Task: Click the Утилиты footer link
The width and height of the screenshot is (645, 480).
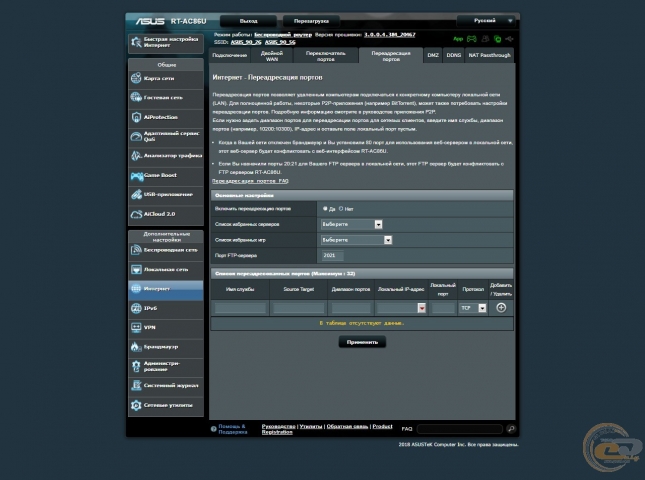Action: [311, 427]
